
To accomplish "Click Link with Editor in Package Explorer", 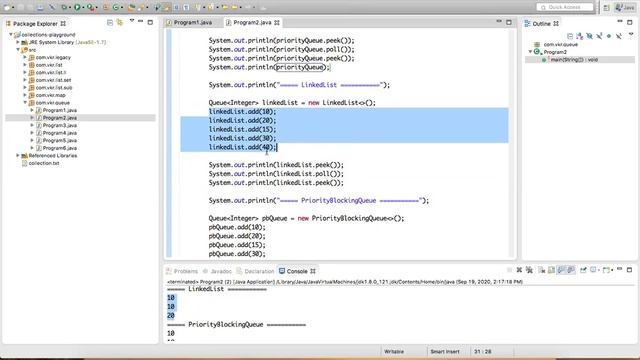I will coord(119,23).
